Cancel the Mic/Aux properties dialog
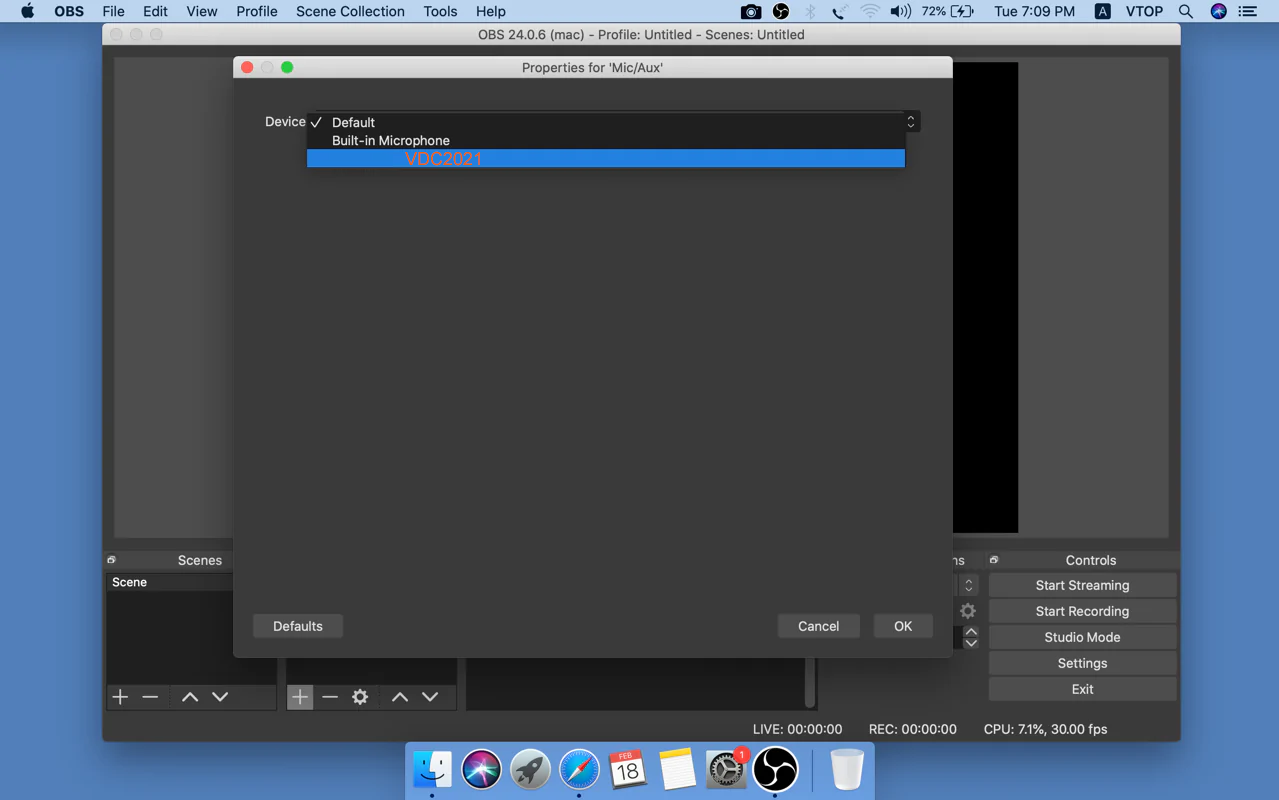 click(x=818, y=626)
